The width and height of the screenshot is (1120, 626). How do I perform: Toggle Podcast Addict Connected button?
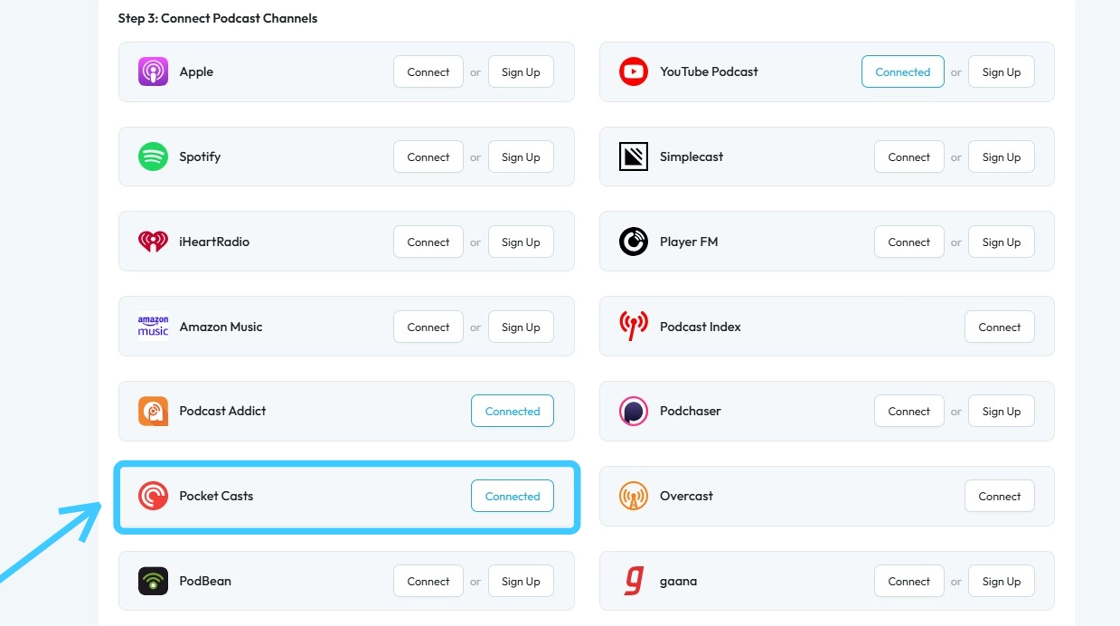[512, 411]
